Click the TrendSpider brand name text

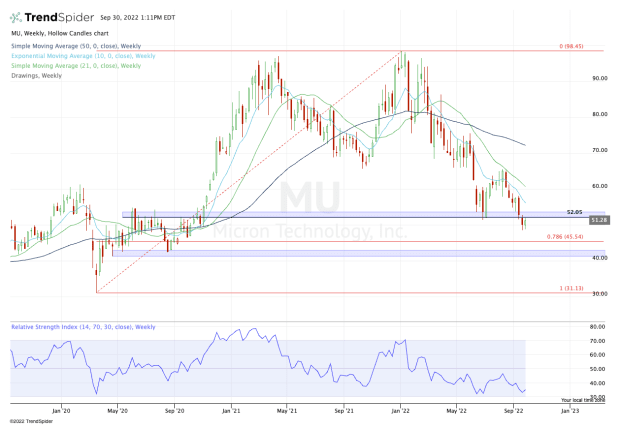coord(59,17)
